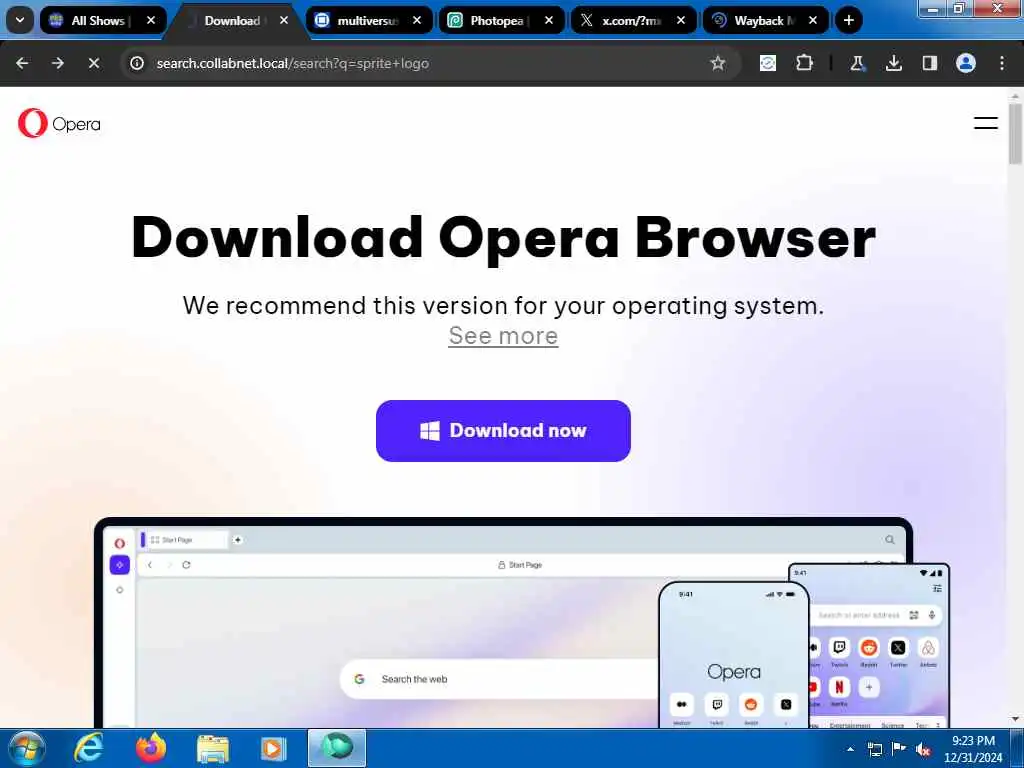This screenshot has width=1024, height=768.
Task: Open the network tray icon
Action: tap(874, 749)
